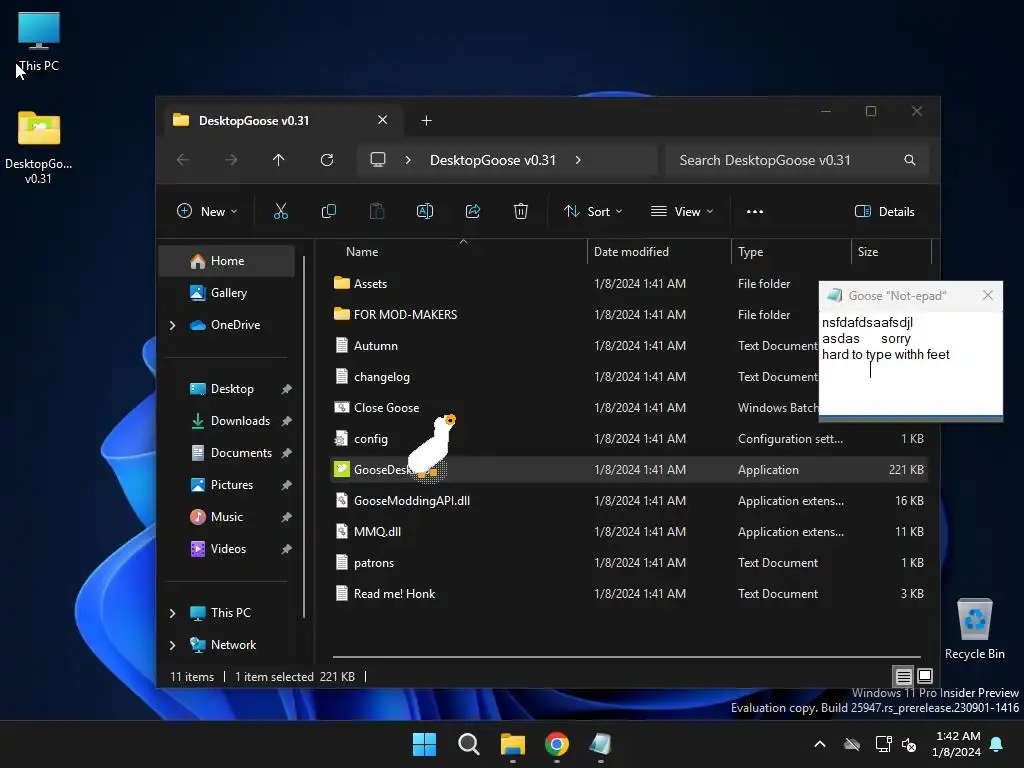
Task: Select DesktopGoose v0.31 desktop folder icon
Action: pos(39,148)
